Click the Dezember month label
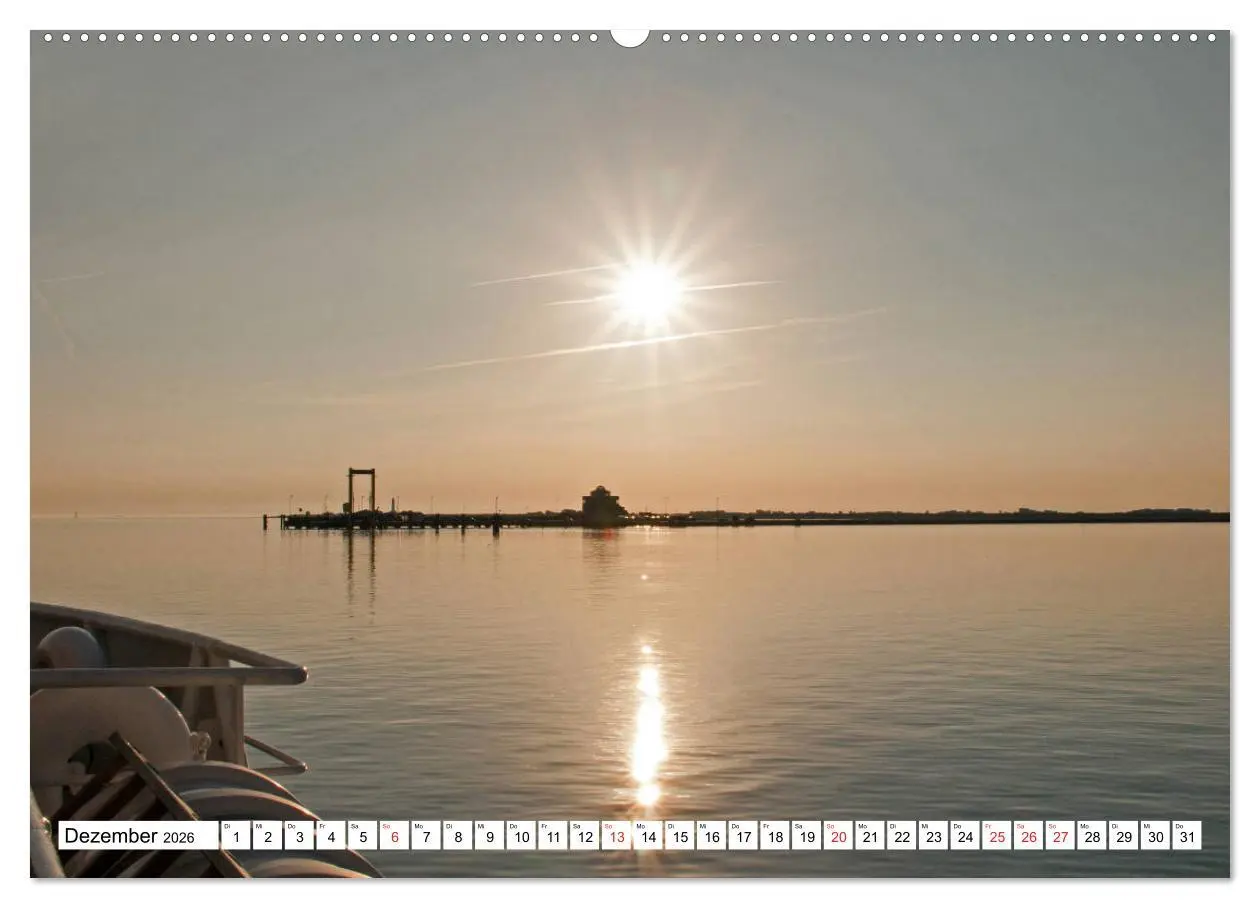 tap(113, 836)
